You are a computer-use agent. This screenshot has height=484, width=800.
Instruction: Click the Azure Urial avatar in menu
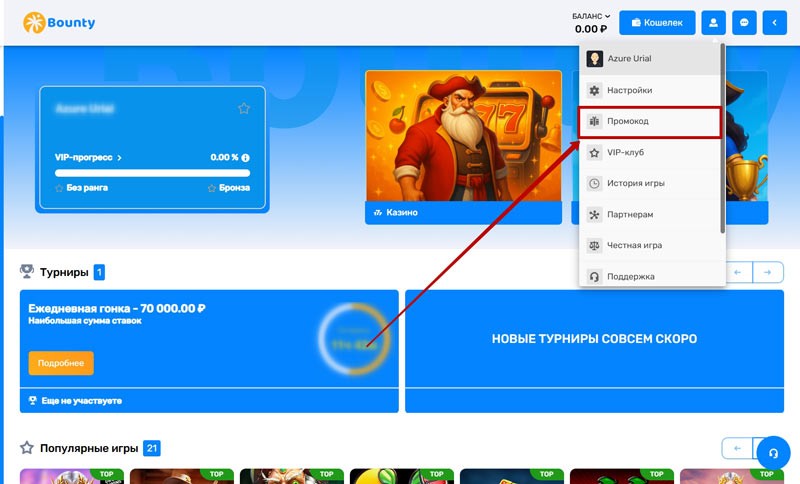pos(595,59)
